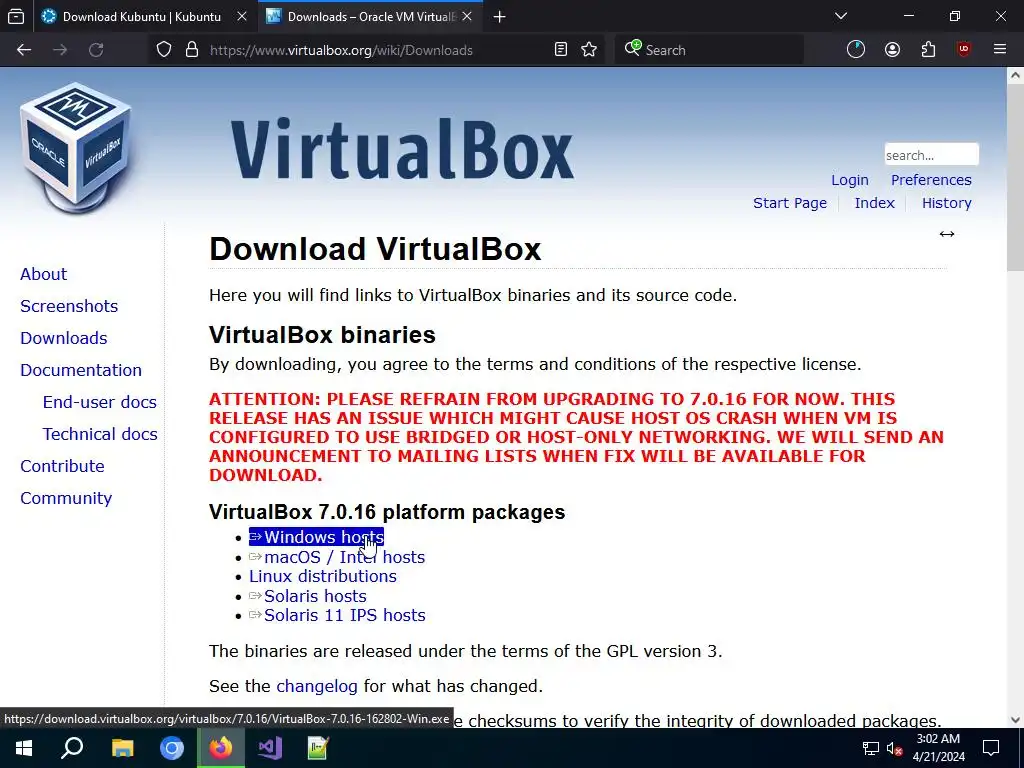Switch to the Download Kubuntu tab
Viewport: 1024px width, 768px height.
[x=142, y=17]
